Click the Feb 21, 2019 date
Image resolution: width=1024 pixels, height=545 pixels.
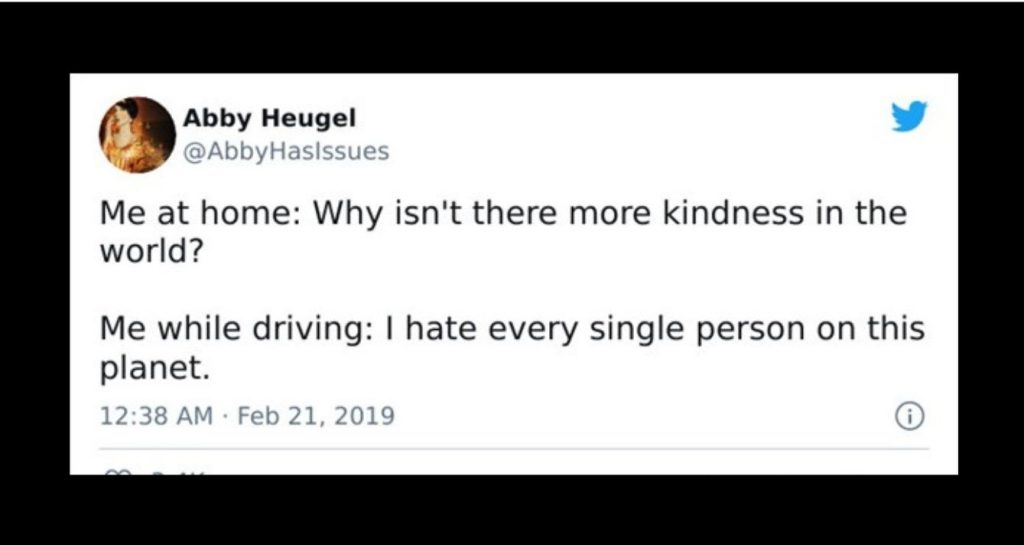click(x=316, y=415)
